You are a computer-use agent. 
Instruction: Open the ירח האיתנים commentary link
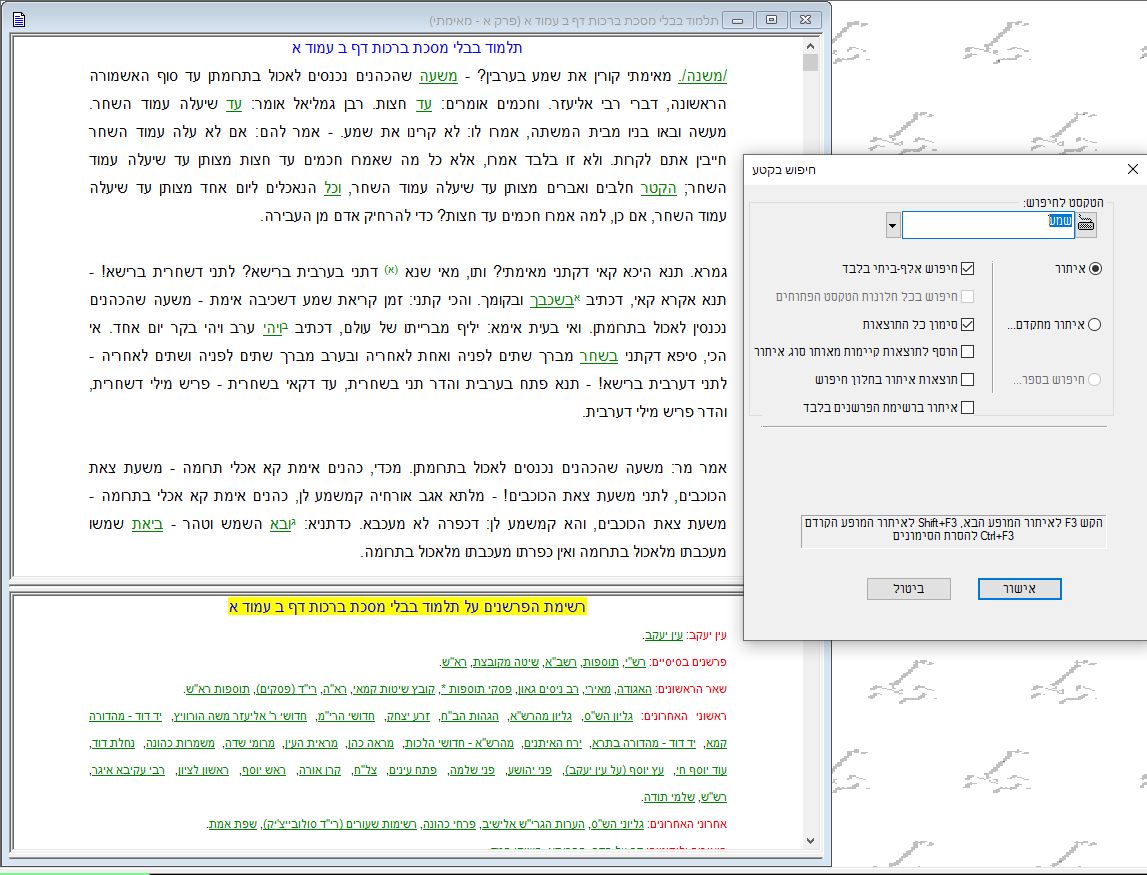click(x=552, y=743)
